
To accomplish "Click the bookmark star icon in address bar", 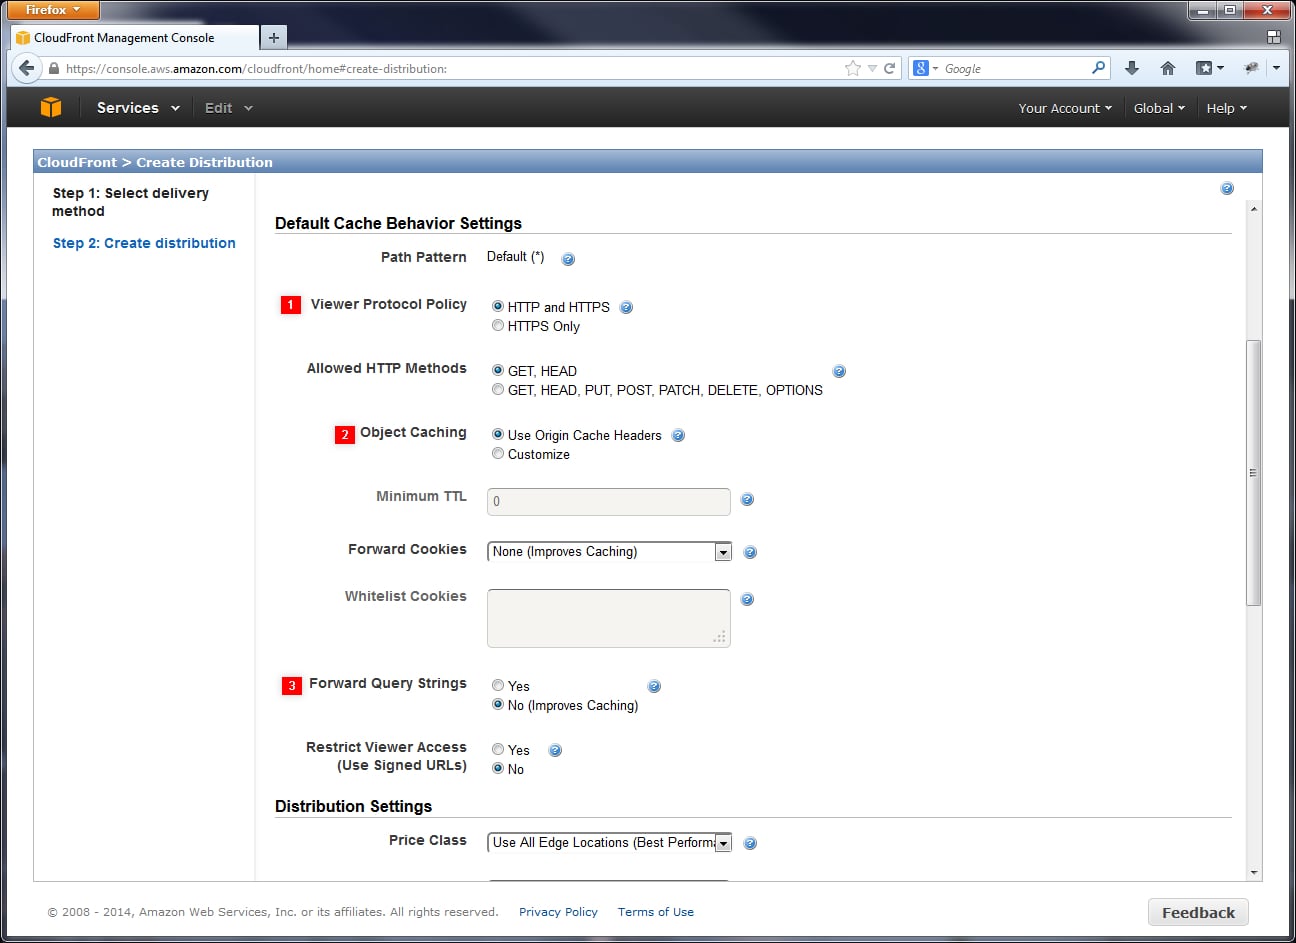I will 852,68.
